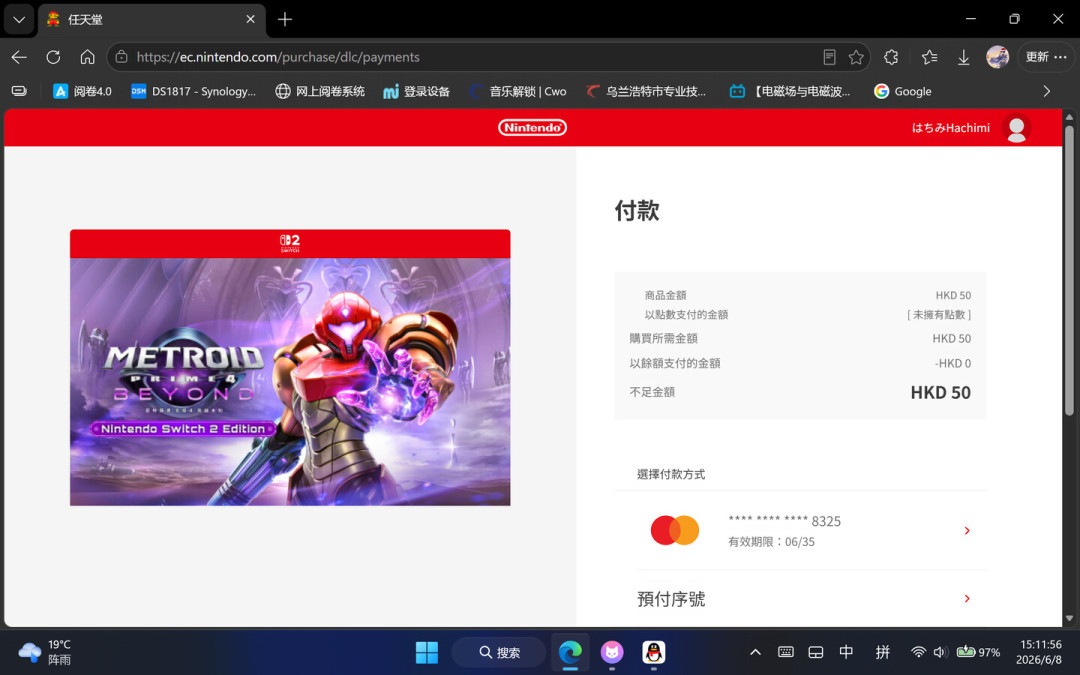This screenshot has width=1080, height=675.
Task: Open reader mode icon in address bar
Action: (x=829, y=57)
